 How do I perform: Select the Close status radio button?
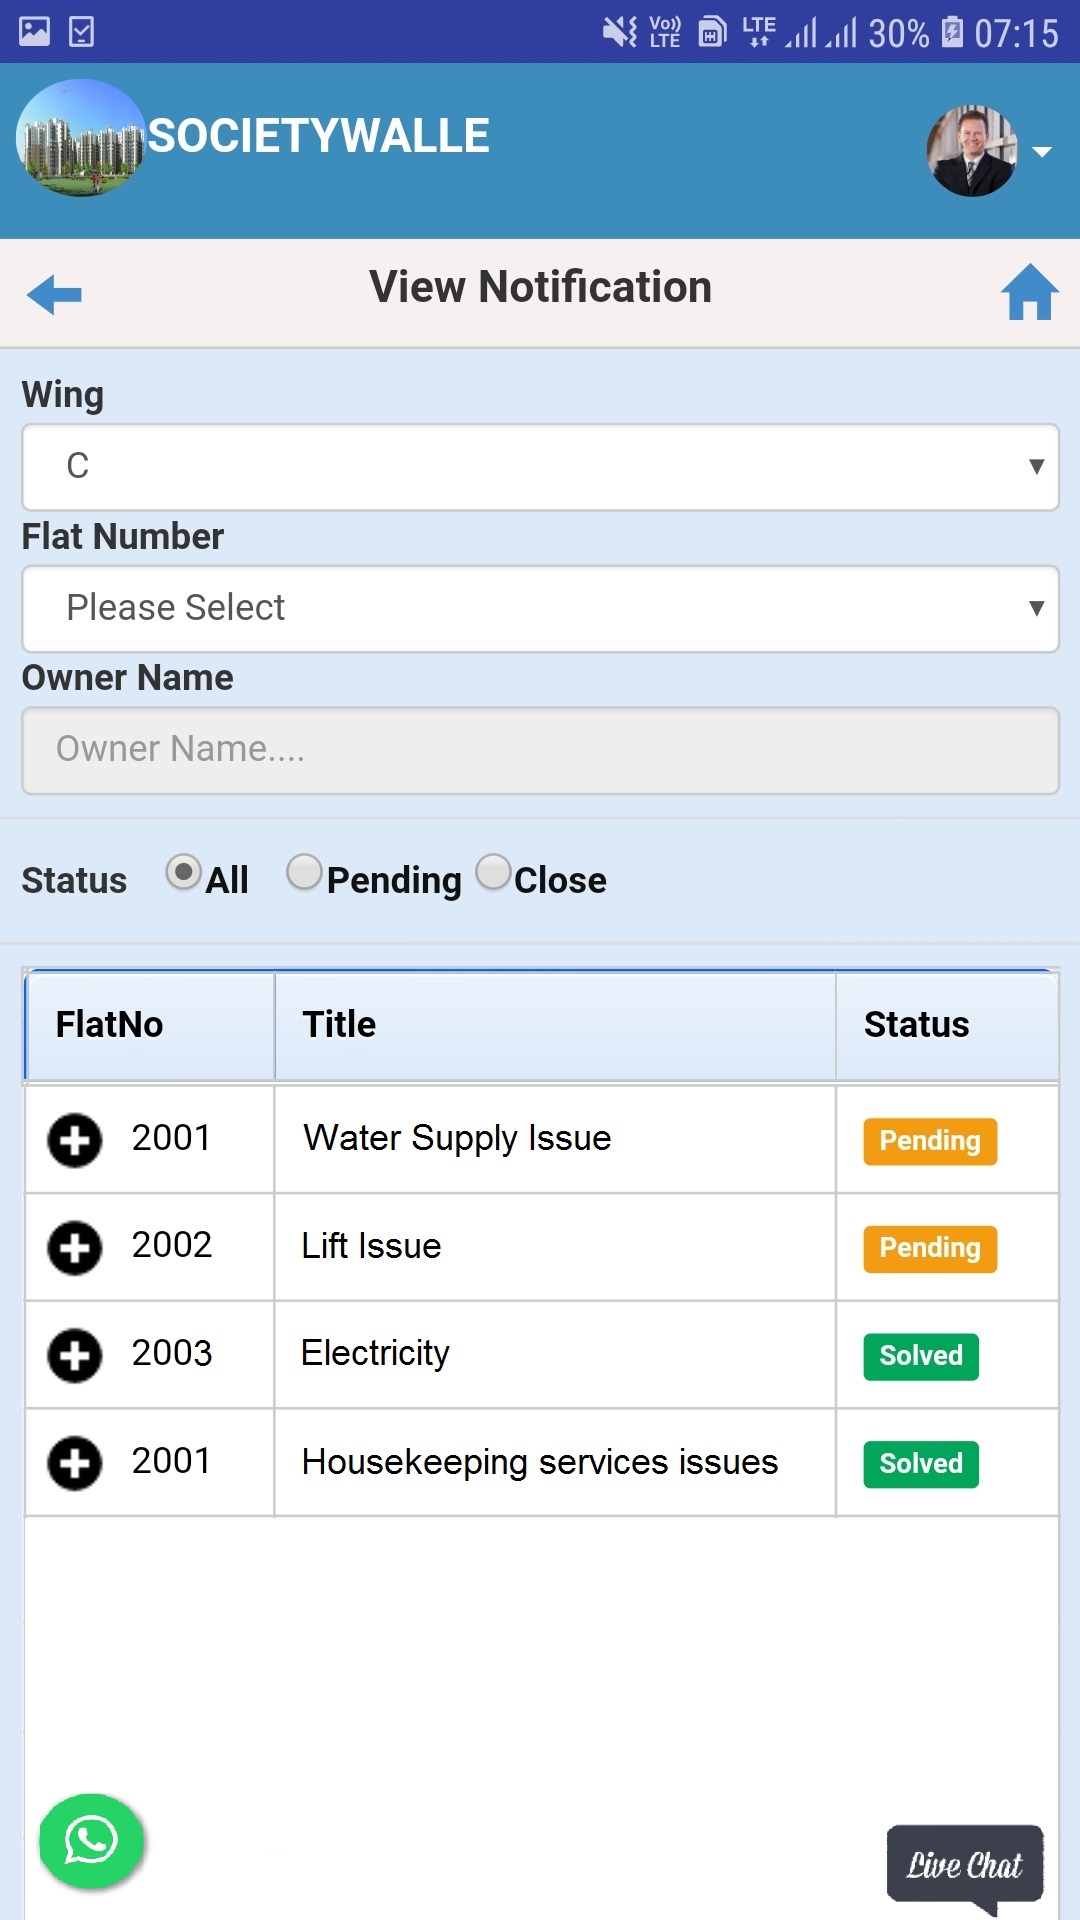[x=493, y=872]
